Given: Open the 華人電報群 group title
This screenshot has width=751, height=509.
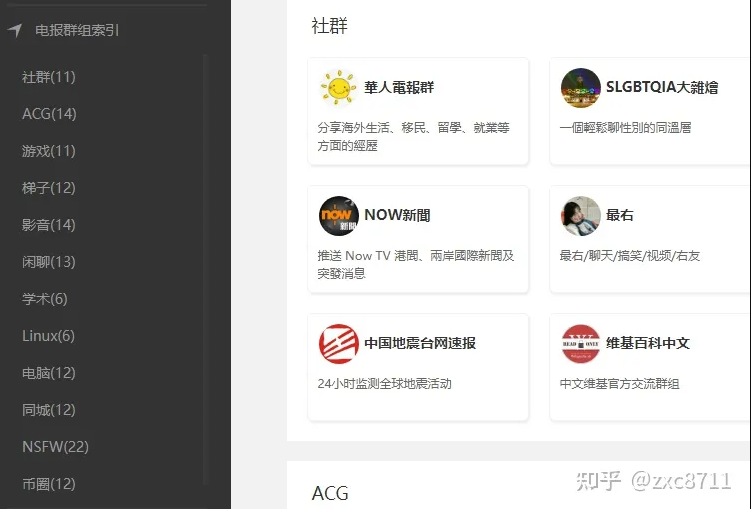Looking at the screenshot, I should click(x=399, y=87).
